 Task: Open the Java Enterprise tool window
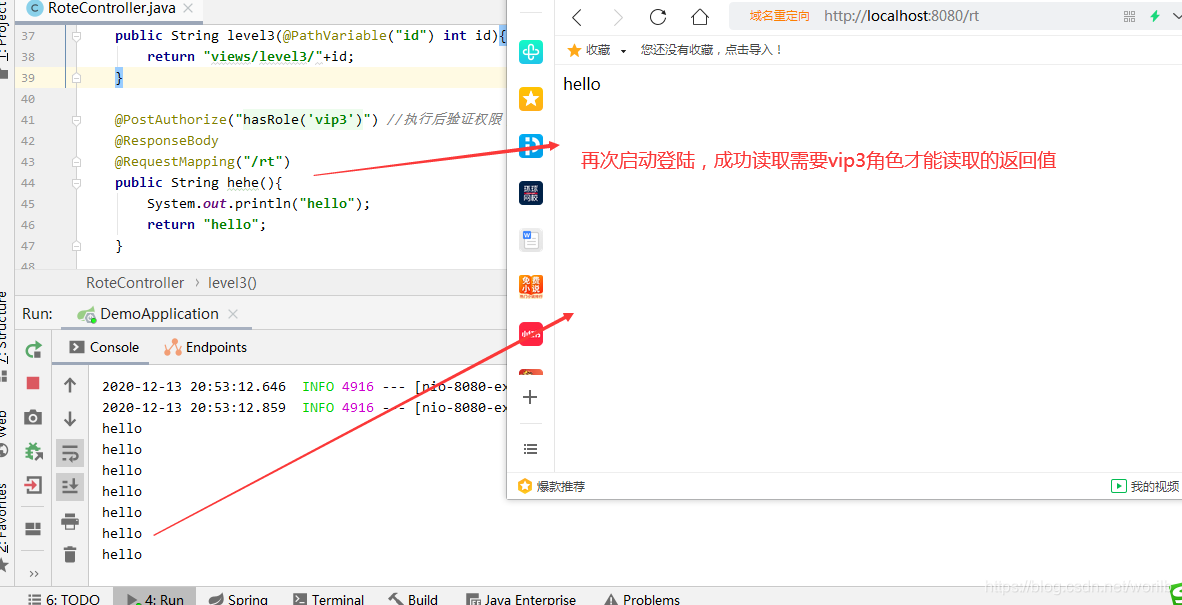(521, 600)
